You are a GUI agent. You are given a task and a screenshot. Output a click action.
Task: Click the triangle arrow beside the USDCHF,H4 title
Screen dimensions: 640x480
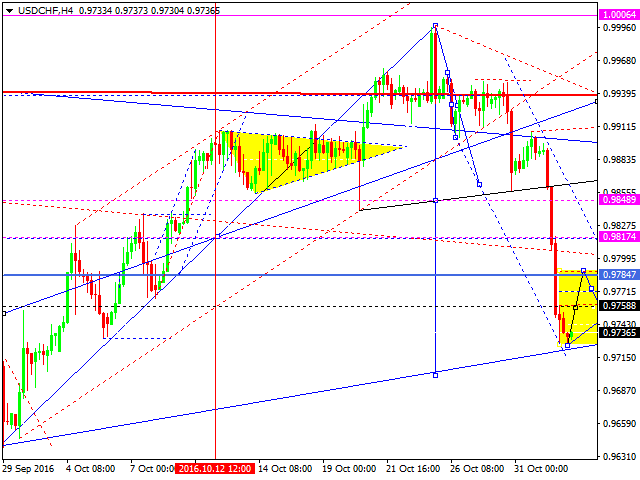9,11
